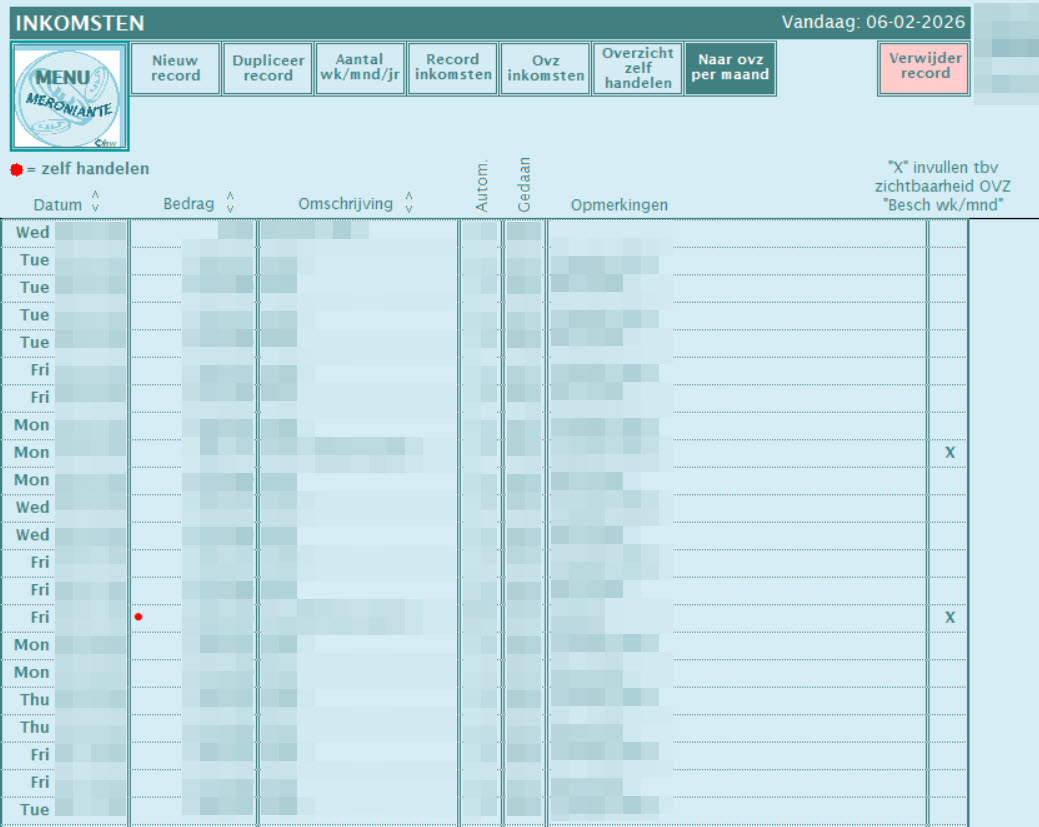Sort Bedrag column ascending arrow

click(230, 195)
